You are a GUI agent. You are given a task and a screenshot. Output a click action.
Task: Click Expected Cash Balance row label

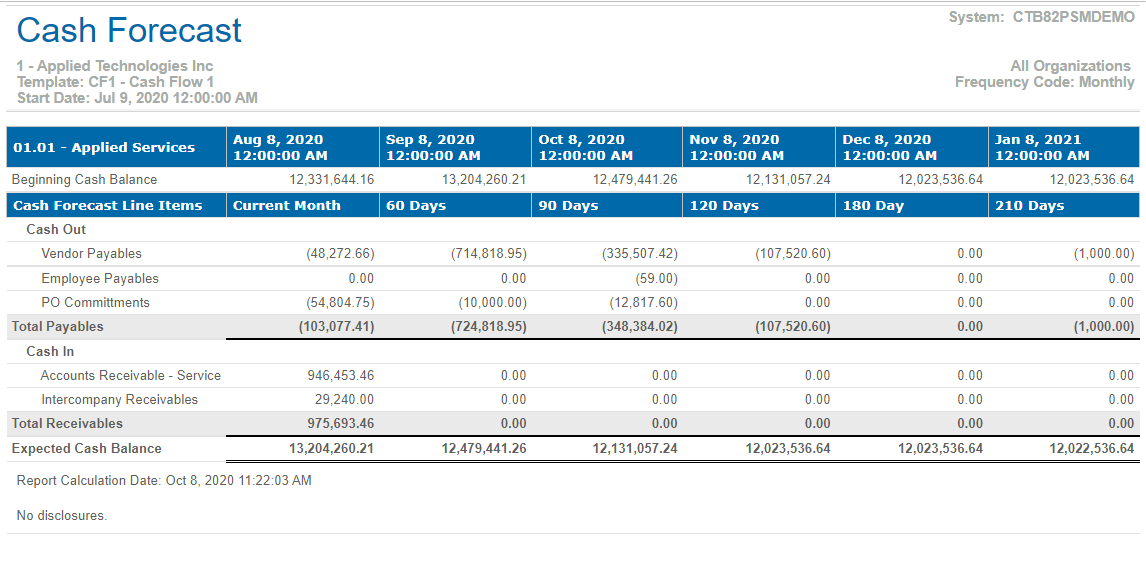(x=86, y=448)
